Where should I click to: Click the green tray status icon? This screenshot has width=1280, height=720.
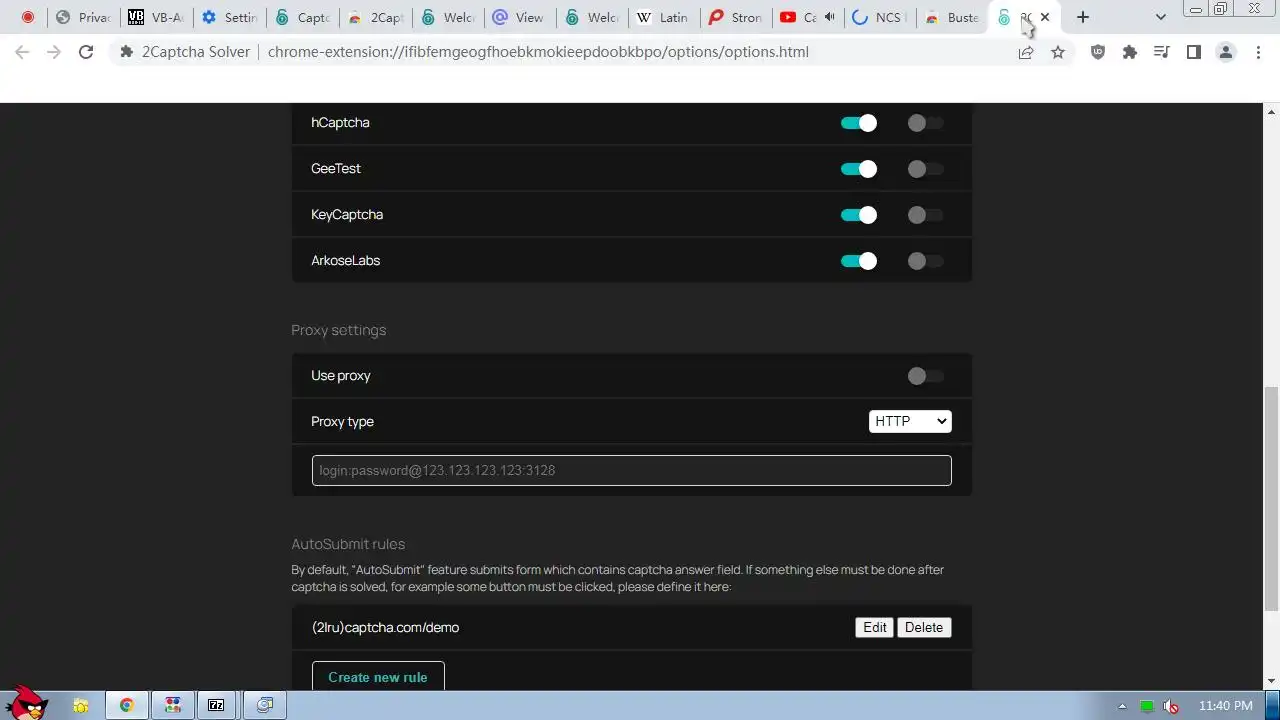(x=1147, y=706)
